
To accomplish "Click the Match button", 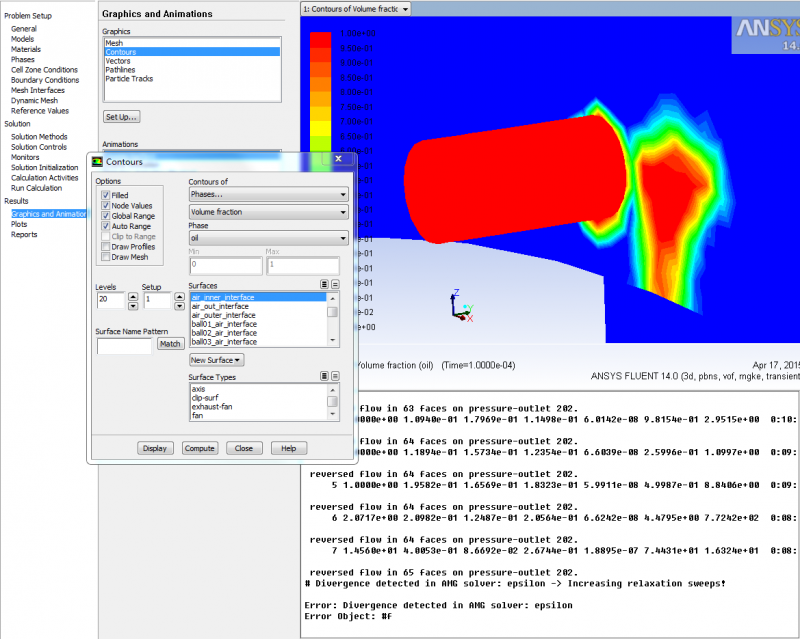I will tap(170, 343).
